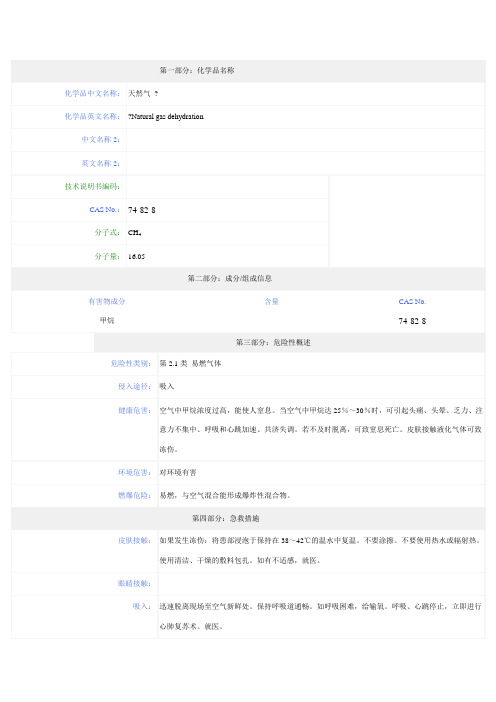Select the 16.05 molecular weight value
Screen dimensions: 496x702
[137, 257]
